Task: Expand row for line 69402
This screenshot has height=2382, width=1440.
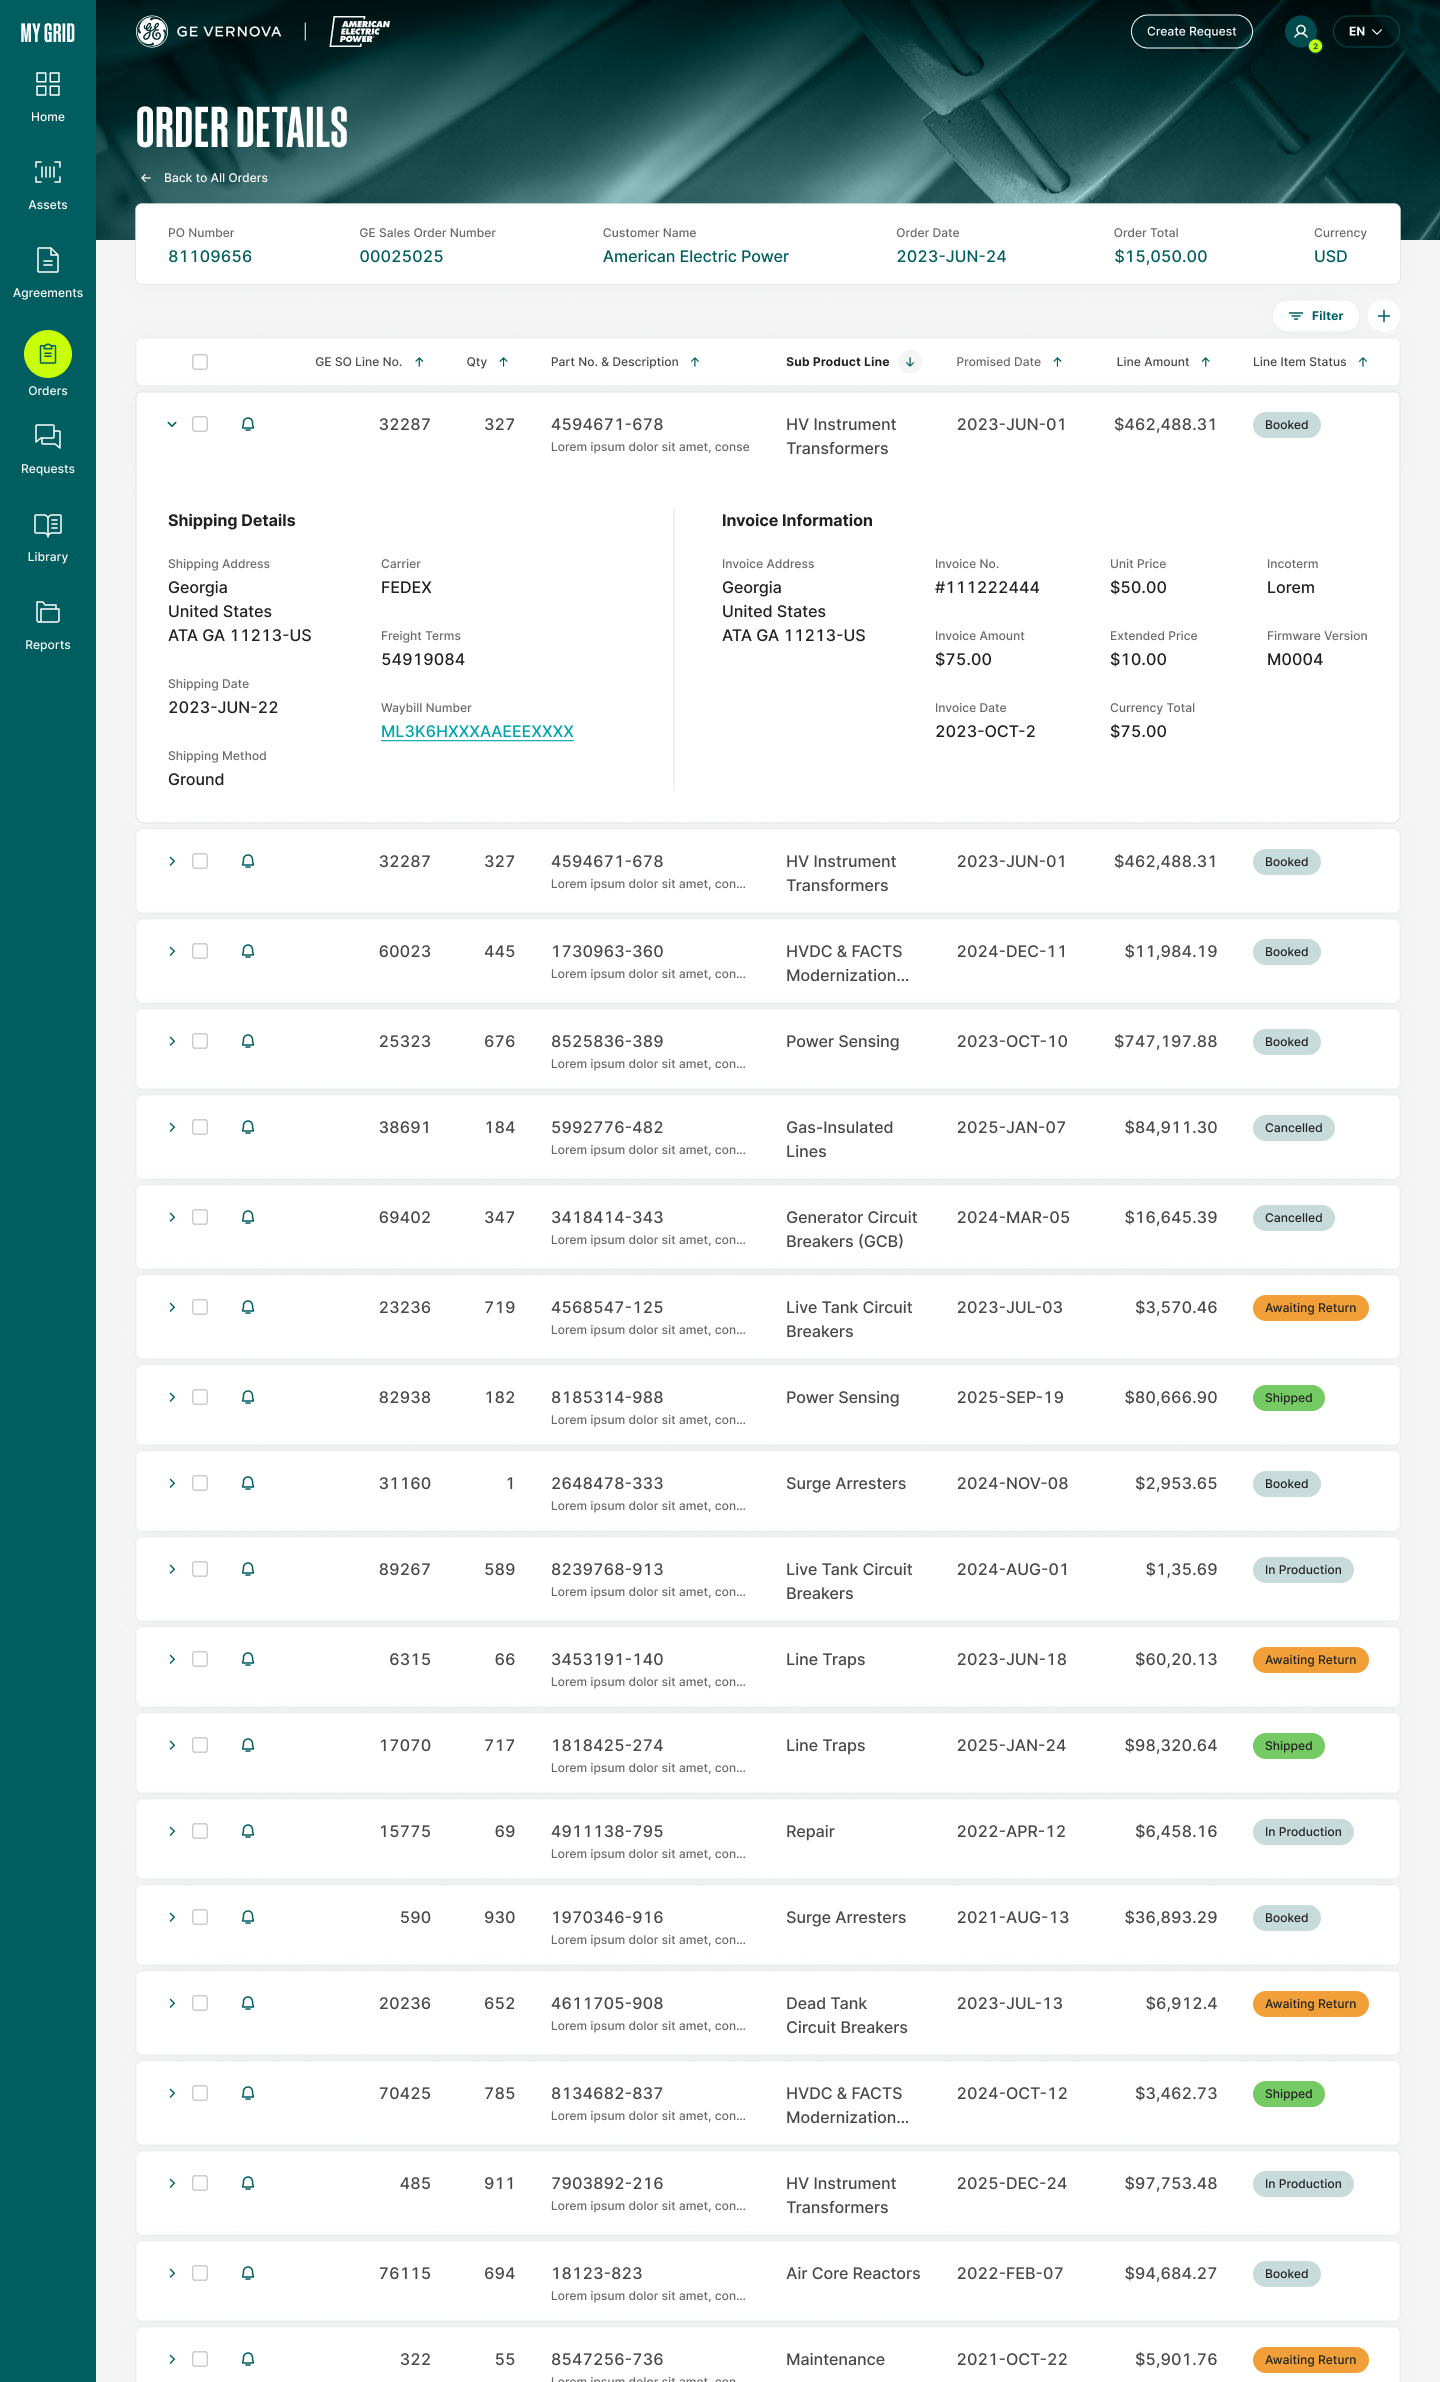Action: 172,1217
